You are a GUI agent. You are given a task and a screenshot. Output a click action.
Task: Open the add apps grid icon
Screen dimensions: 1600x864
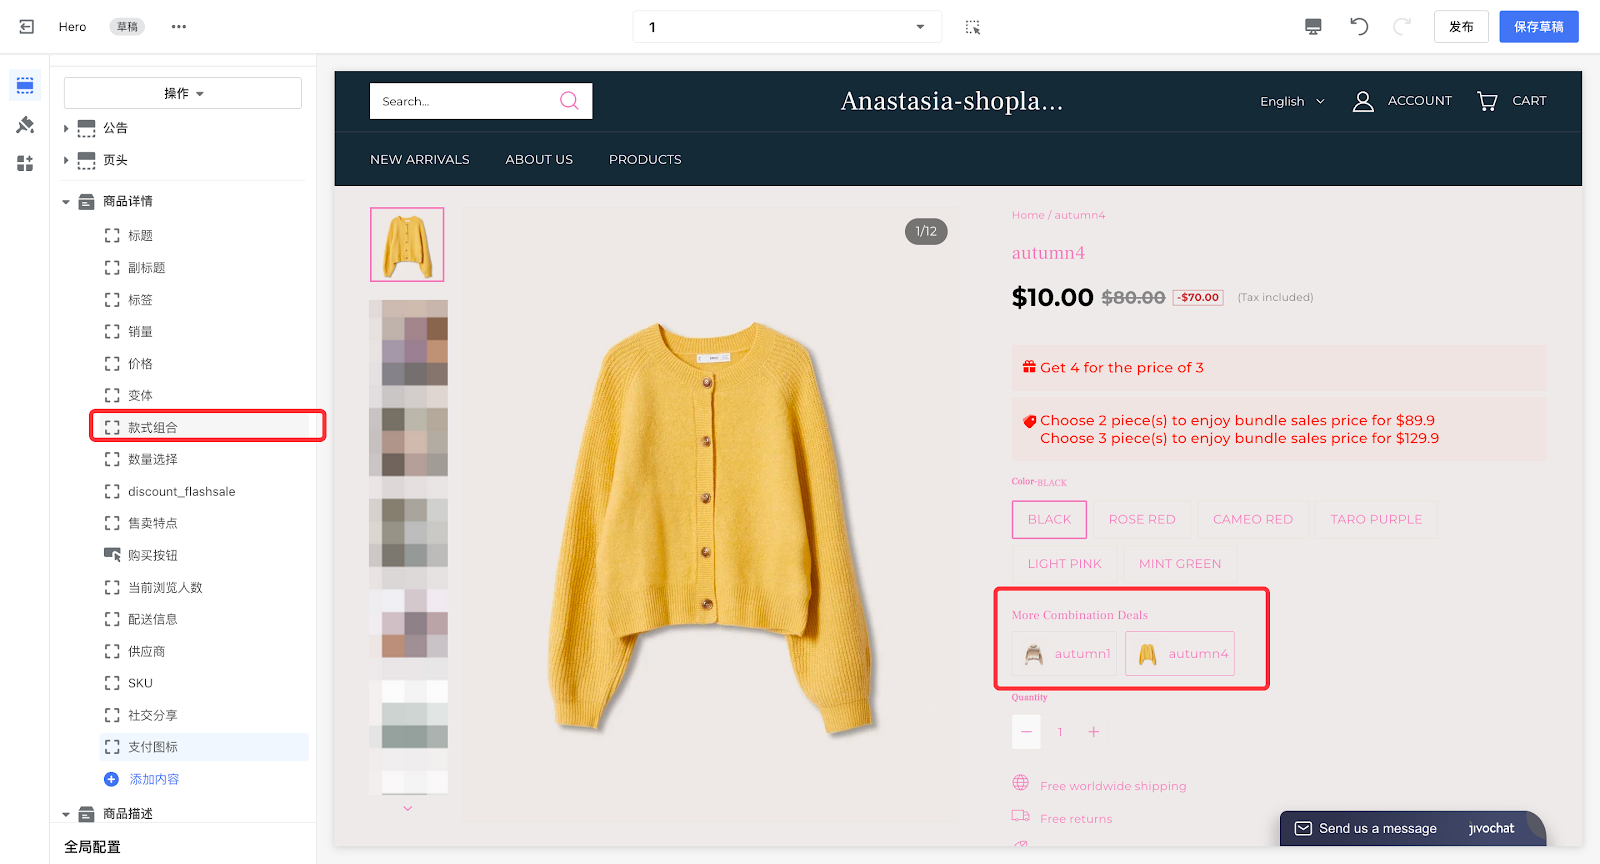tap(25, 163)
